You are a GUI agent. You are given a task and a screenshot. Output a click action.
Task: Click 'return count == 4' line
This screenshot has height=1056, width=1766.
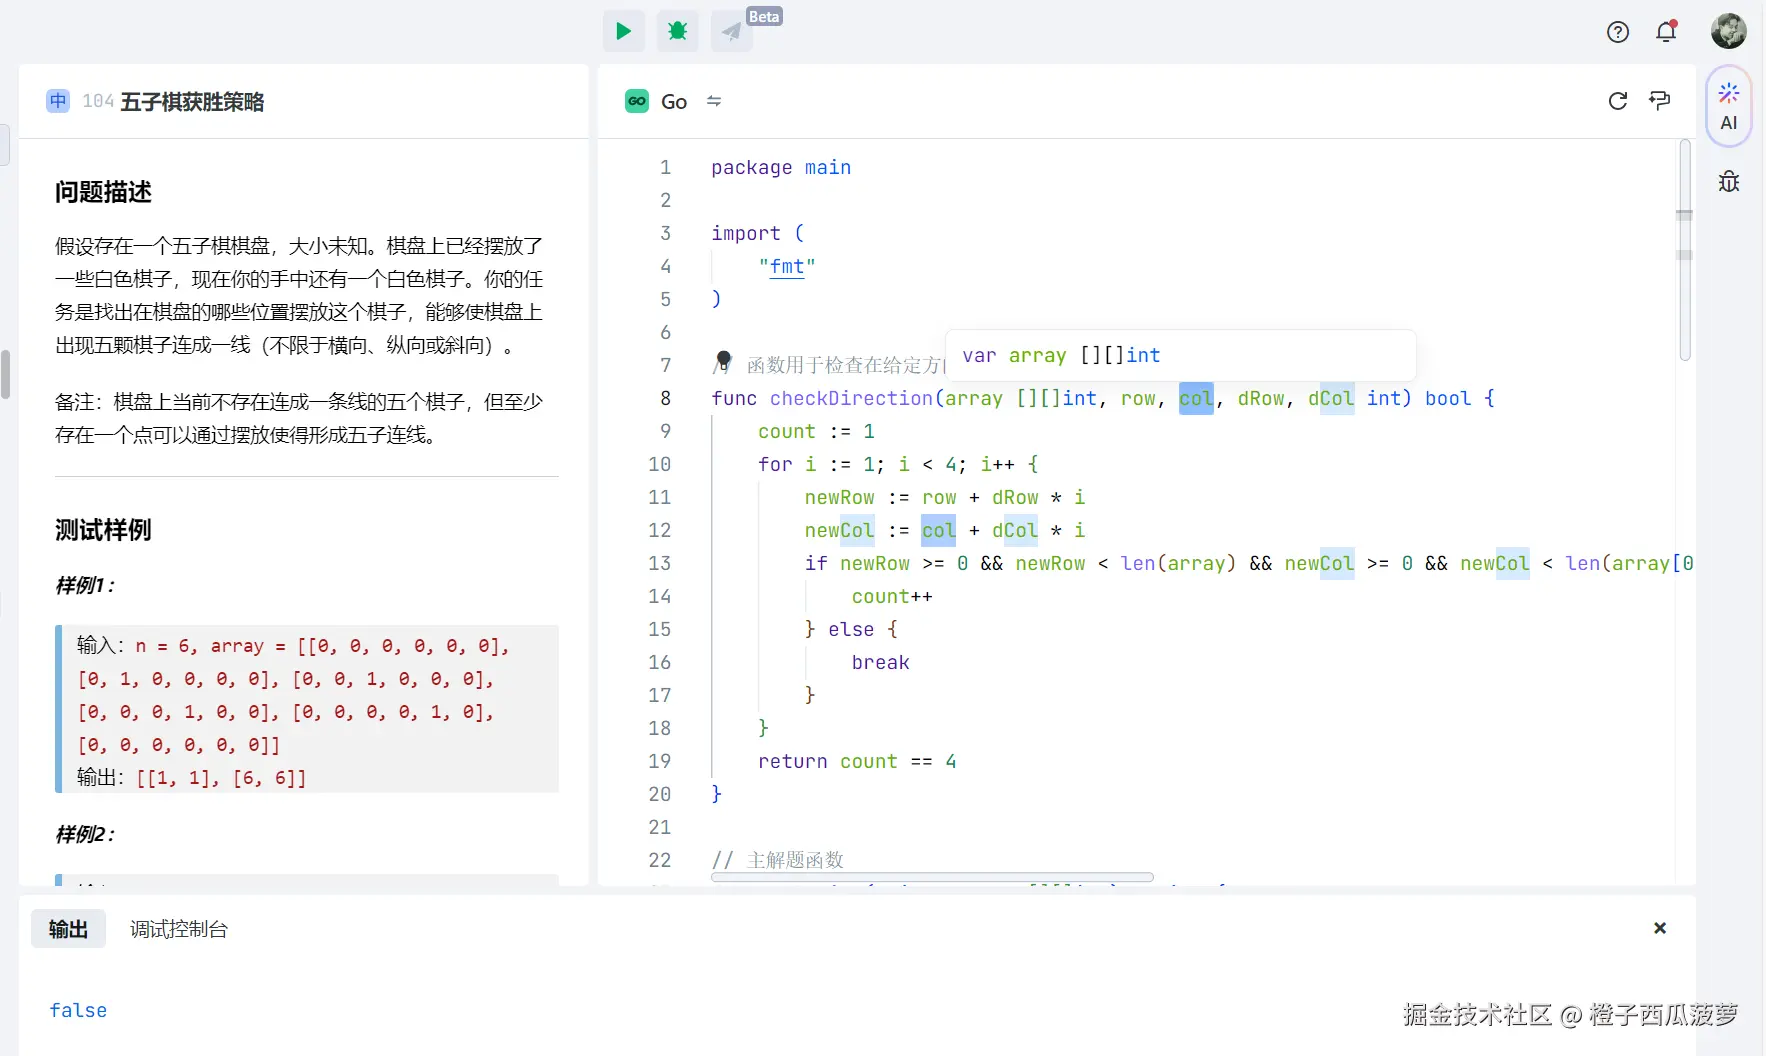tap(857, 761)
